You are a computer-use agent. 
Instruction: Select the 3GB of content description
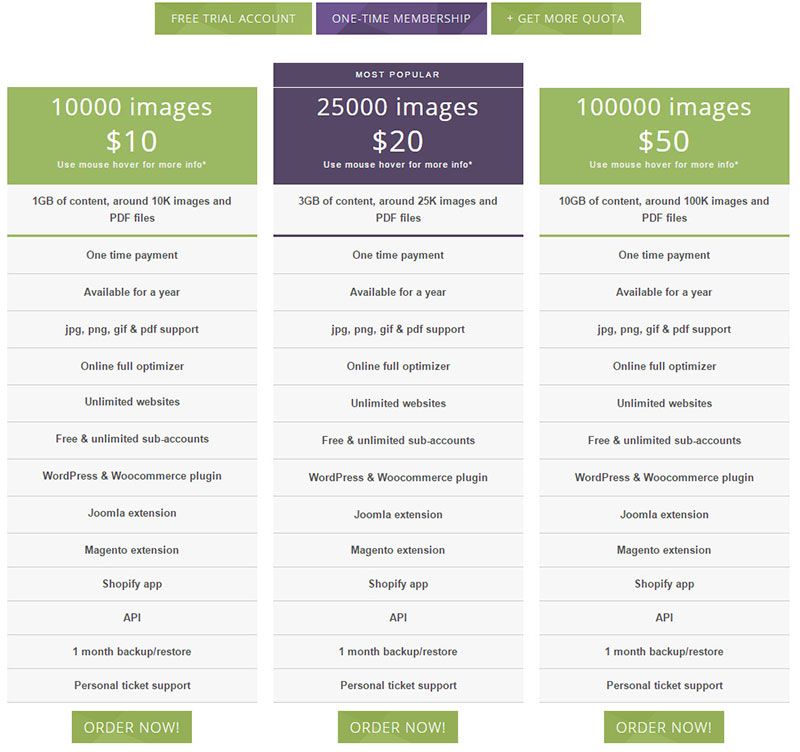pos(398,209)
